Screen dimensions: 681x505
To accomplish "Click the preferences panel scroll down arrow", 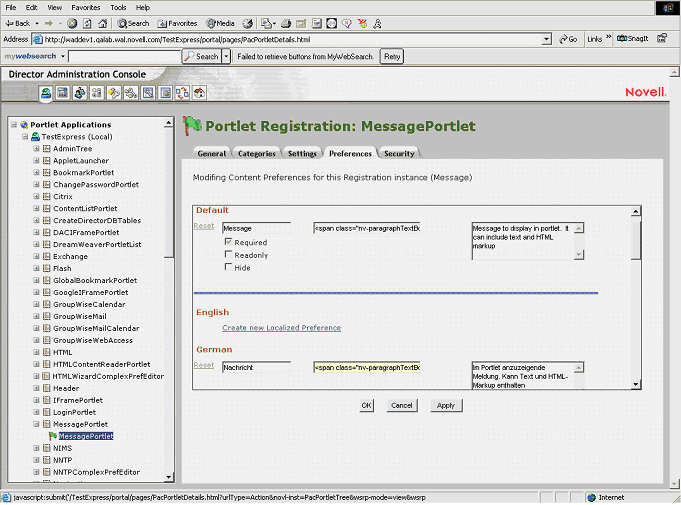I will (x=636, y=384).
